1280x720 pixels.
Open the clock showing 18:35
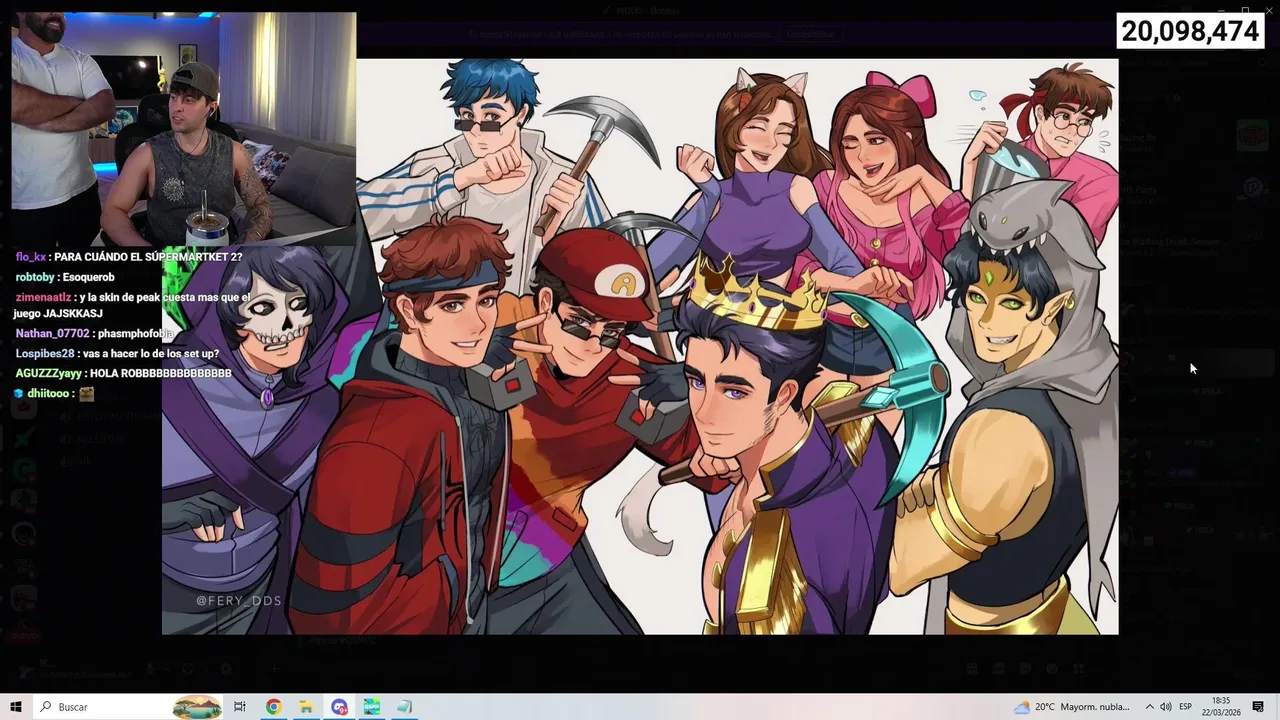pos(1221,707)
